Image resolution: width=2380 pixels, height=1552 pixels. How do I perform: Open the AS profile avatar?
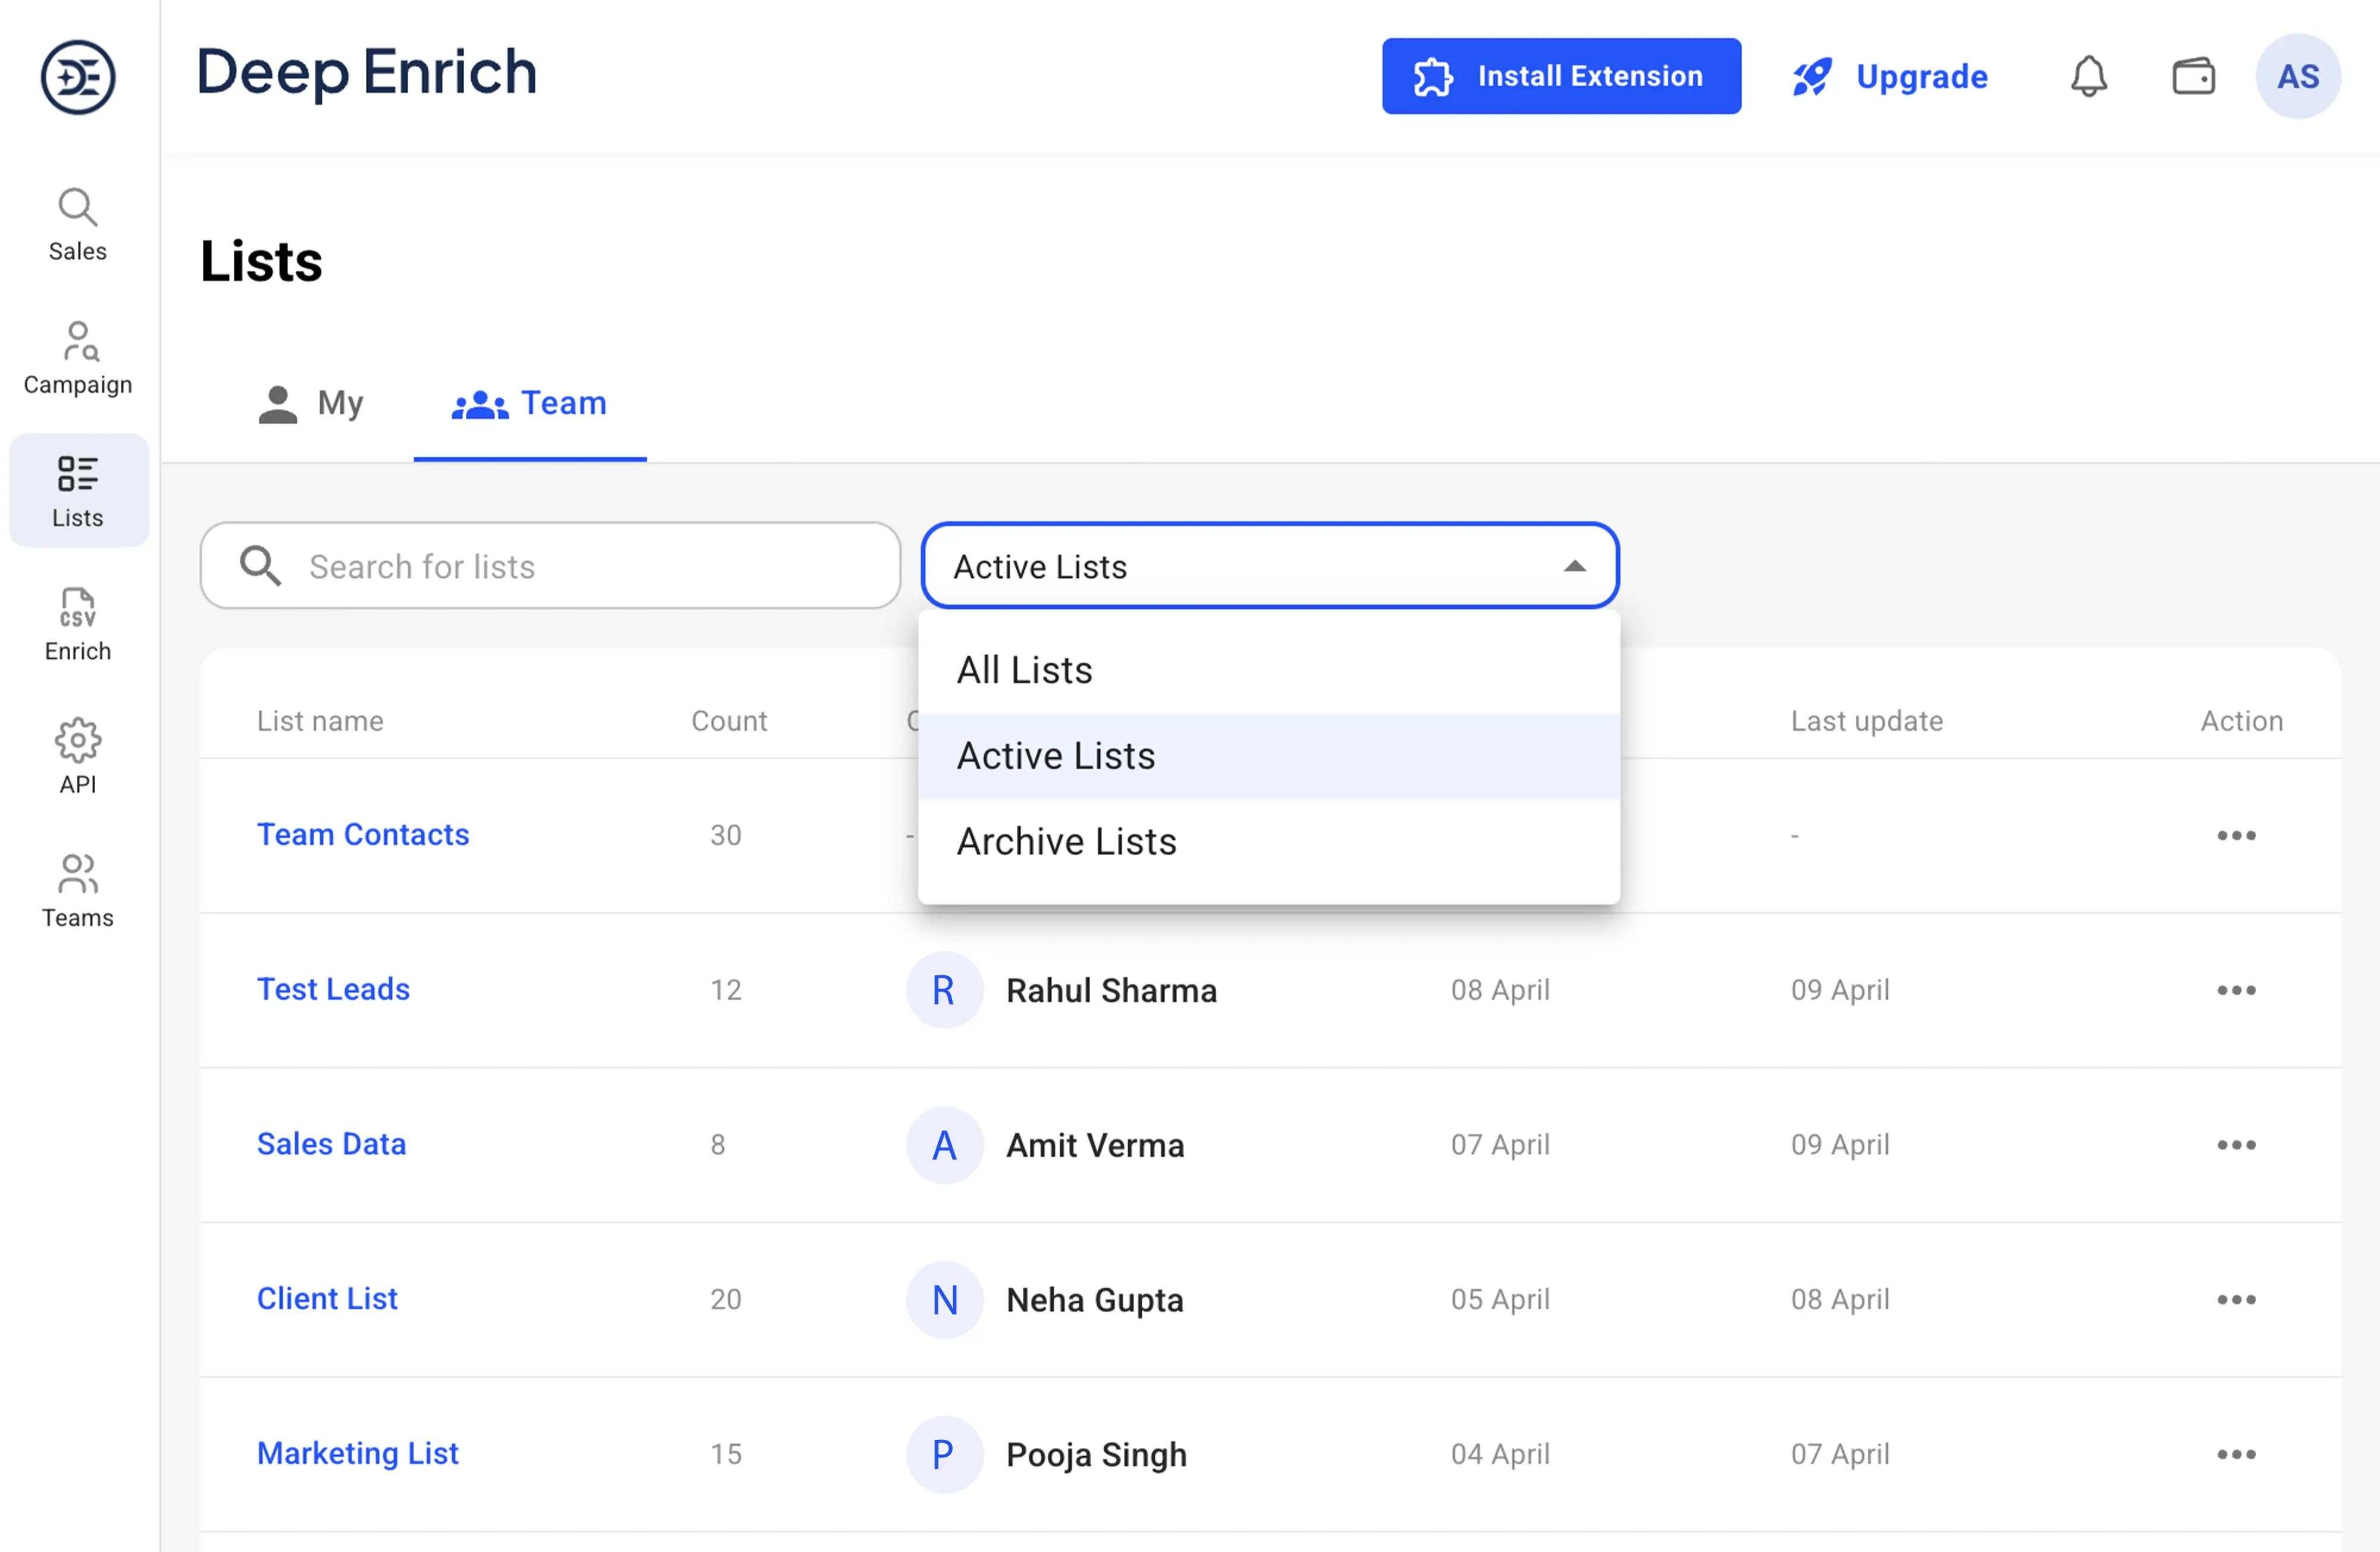coord(2298,76)
